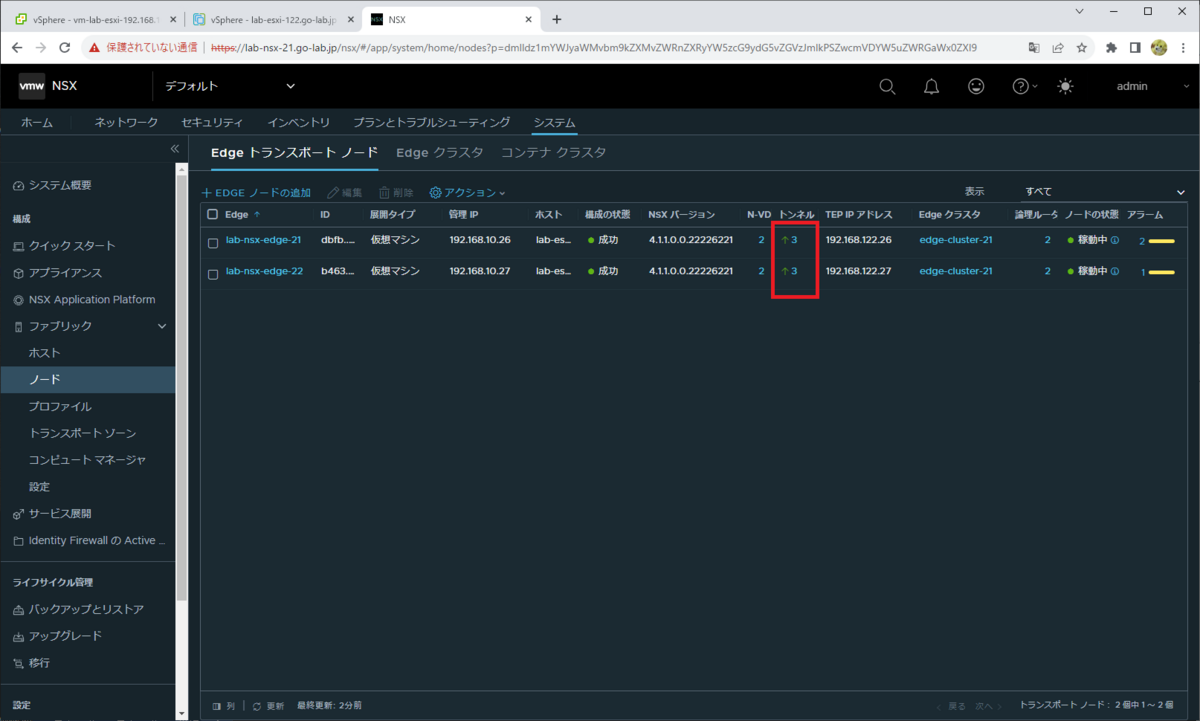Open サービス展開 in sidebar
This screenshot has height=721, width=1200.
tap(60, 513)
